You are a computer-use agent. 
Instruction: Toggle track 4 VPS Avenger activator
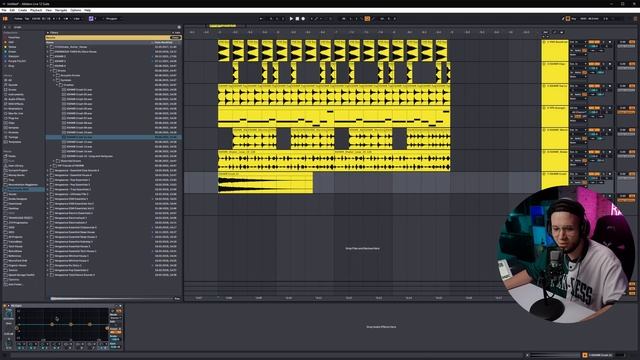[x=594, y=108]
